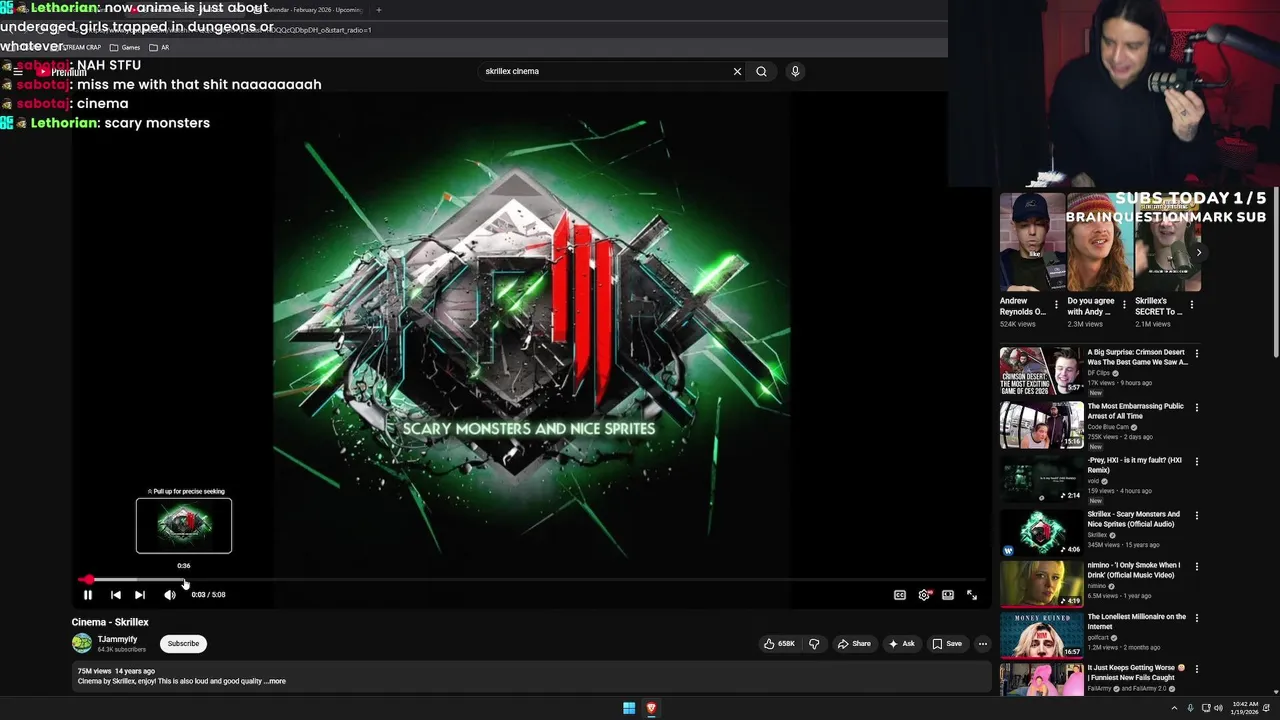Open taskbar clock showing 10:42 AM

pos(1245,708)
